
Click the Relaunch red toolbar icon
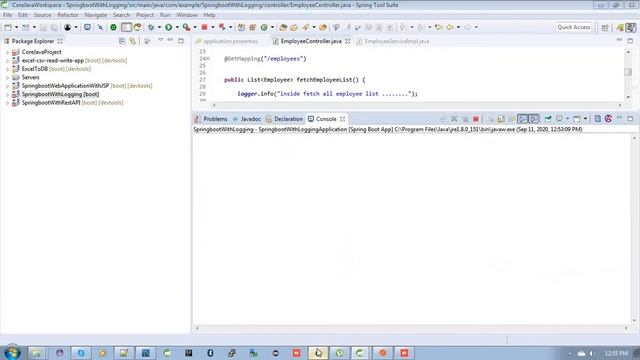(x=222, y=27)
